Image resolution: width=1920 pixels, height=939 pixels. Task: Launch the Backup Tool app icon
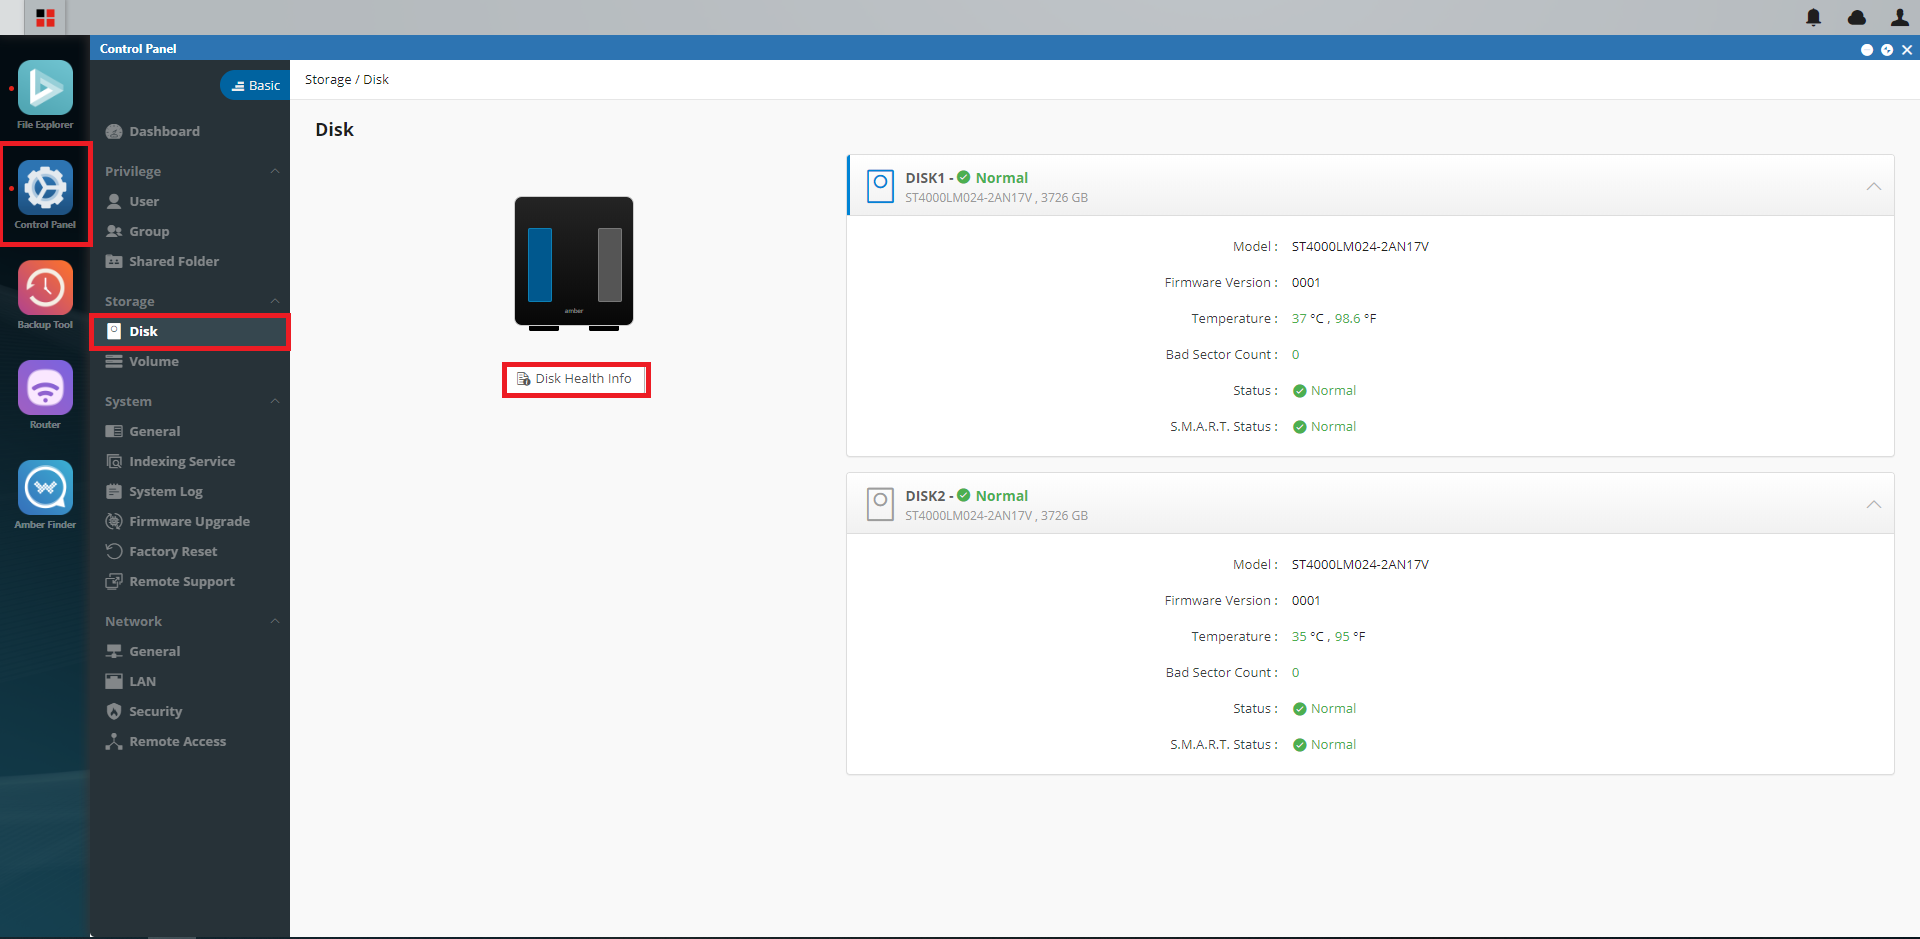[x=45, y=288]
